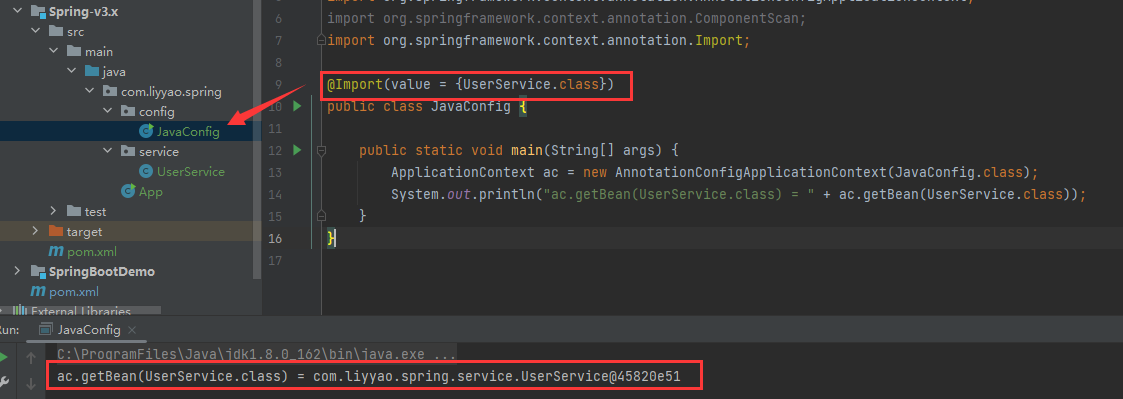Open JavaConfig class in project tree
The width and height of the screenshot is (1123, 399).
click(188, 132)
